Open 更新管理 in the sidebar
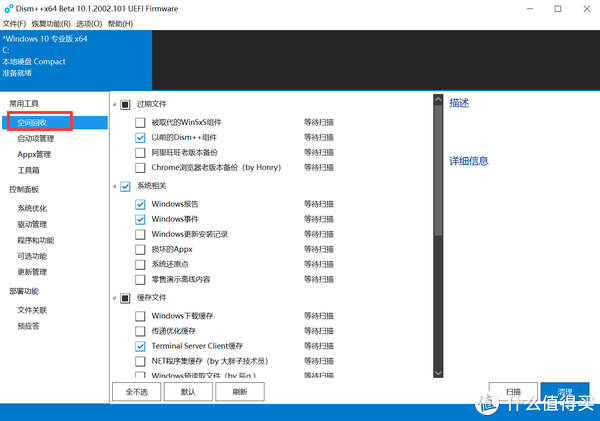 pyautogui.click(x=32, y=272)
